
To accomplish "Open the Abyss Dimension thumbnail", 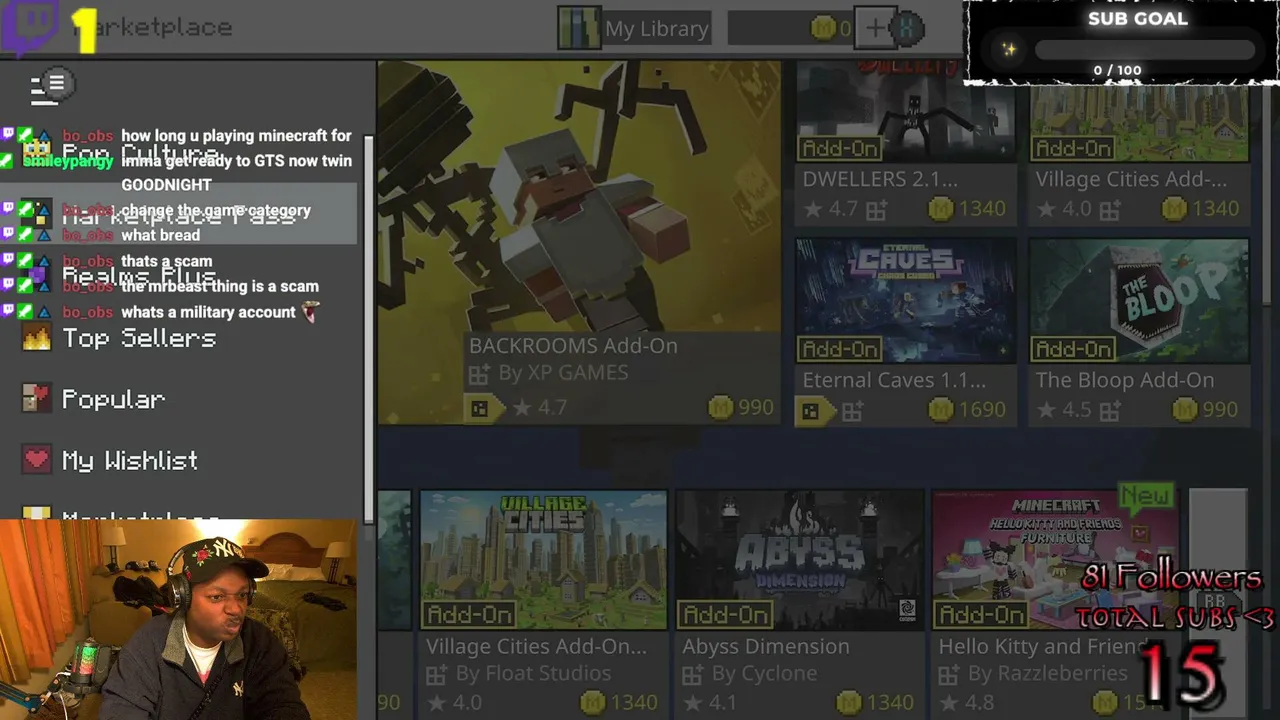I will [799, 560].
